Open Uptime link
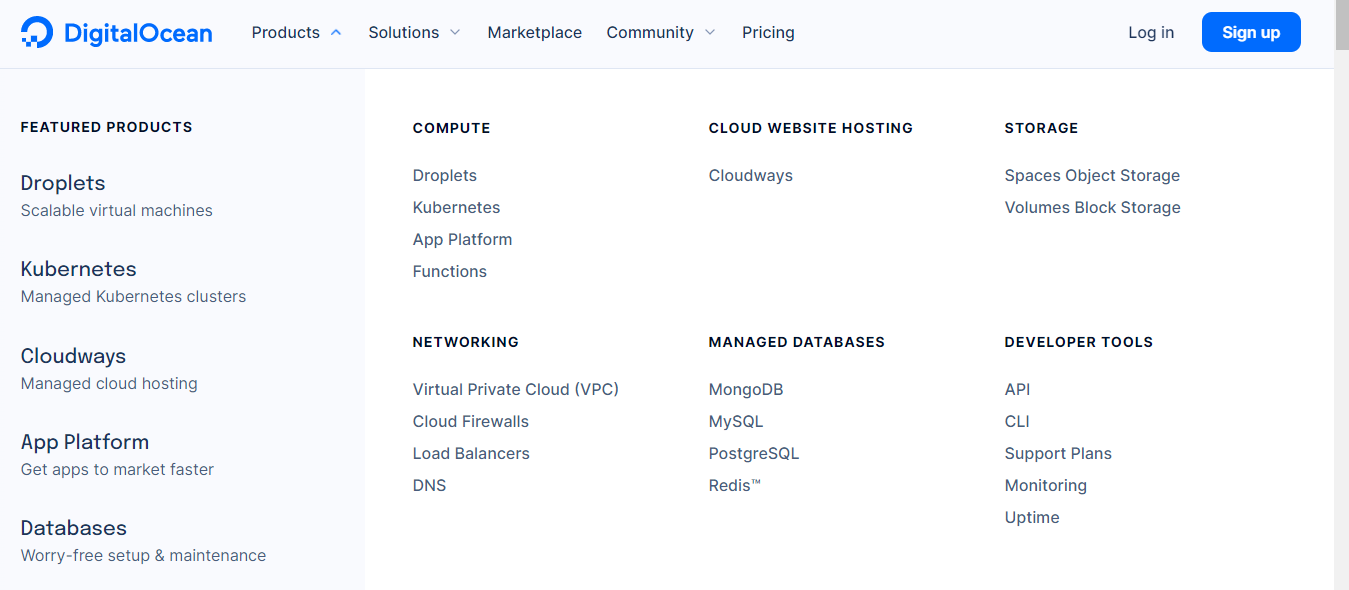This screenshot has height=590, width=1349. (x=1032, y=517)
